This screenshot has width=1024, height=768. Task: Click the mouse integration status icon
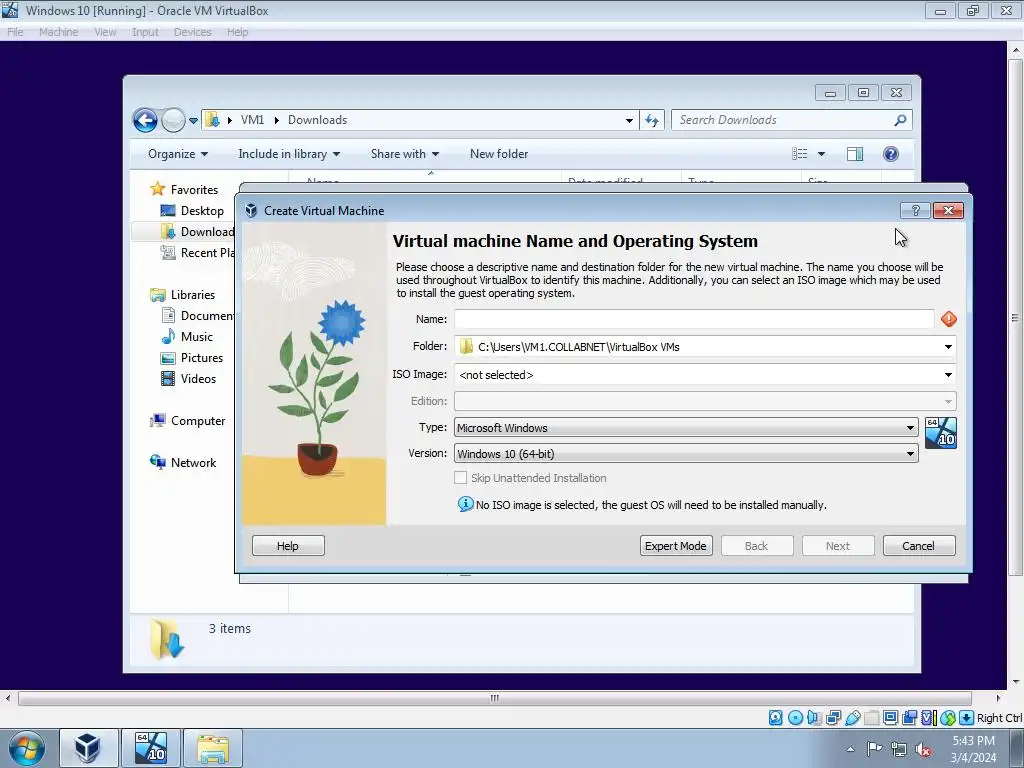pyautogui.click(x=948, y=718)
